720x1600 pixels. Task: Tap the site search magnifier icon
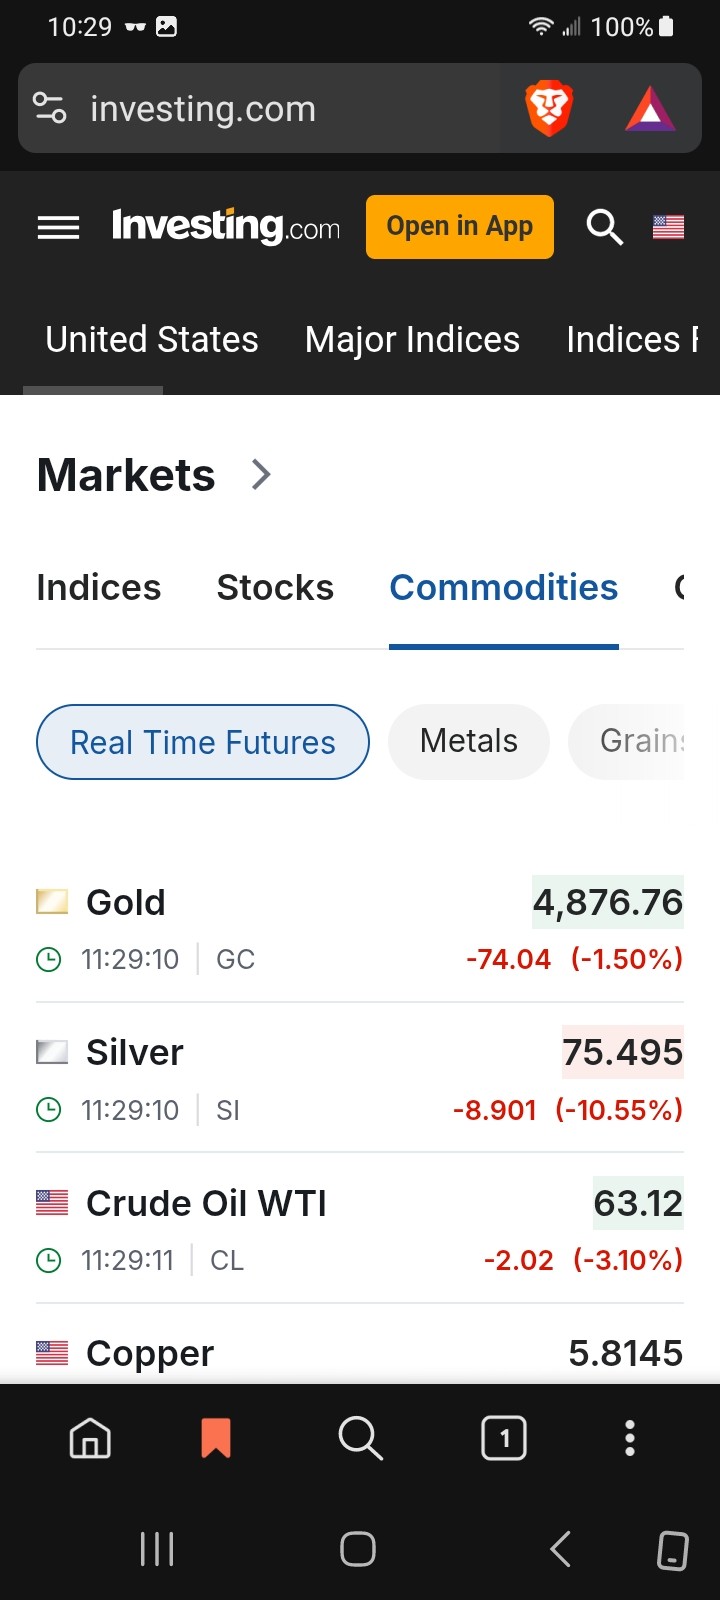(x=604, y=227)
